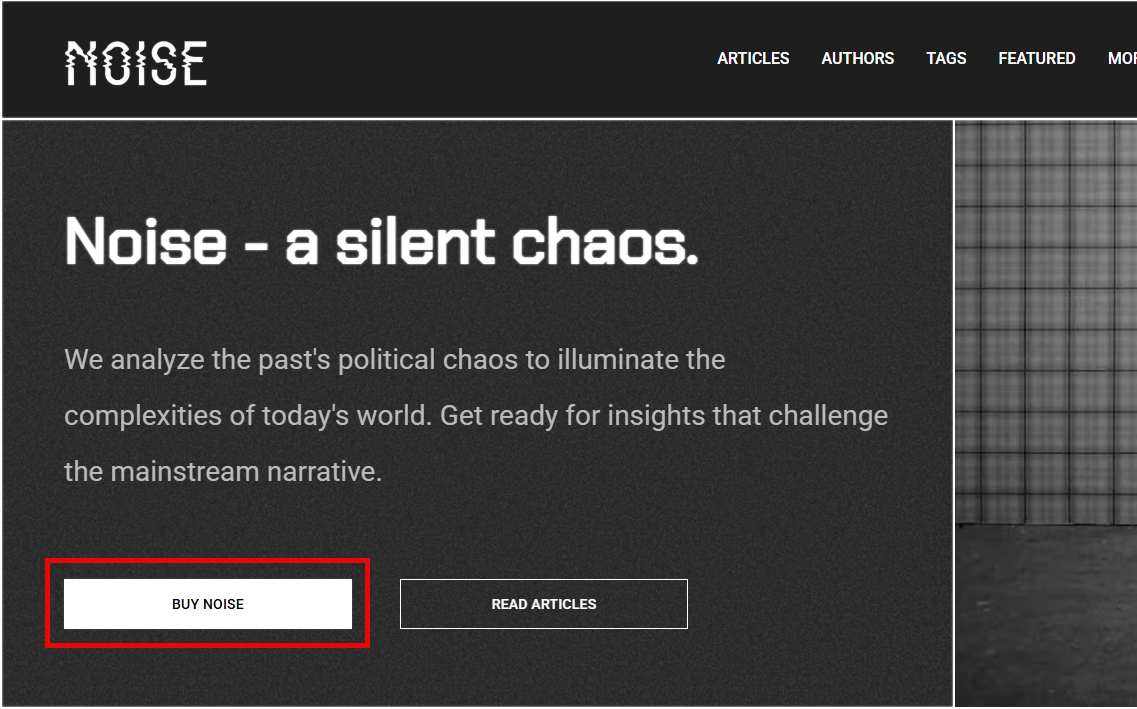Viewport: 1137px width, 709px height.
Task: Click 'the mainstream narrative.' line
Action: click(x=223, y=472)
